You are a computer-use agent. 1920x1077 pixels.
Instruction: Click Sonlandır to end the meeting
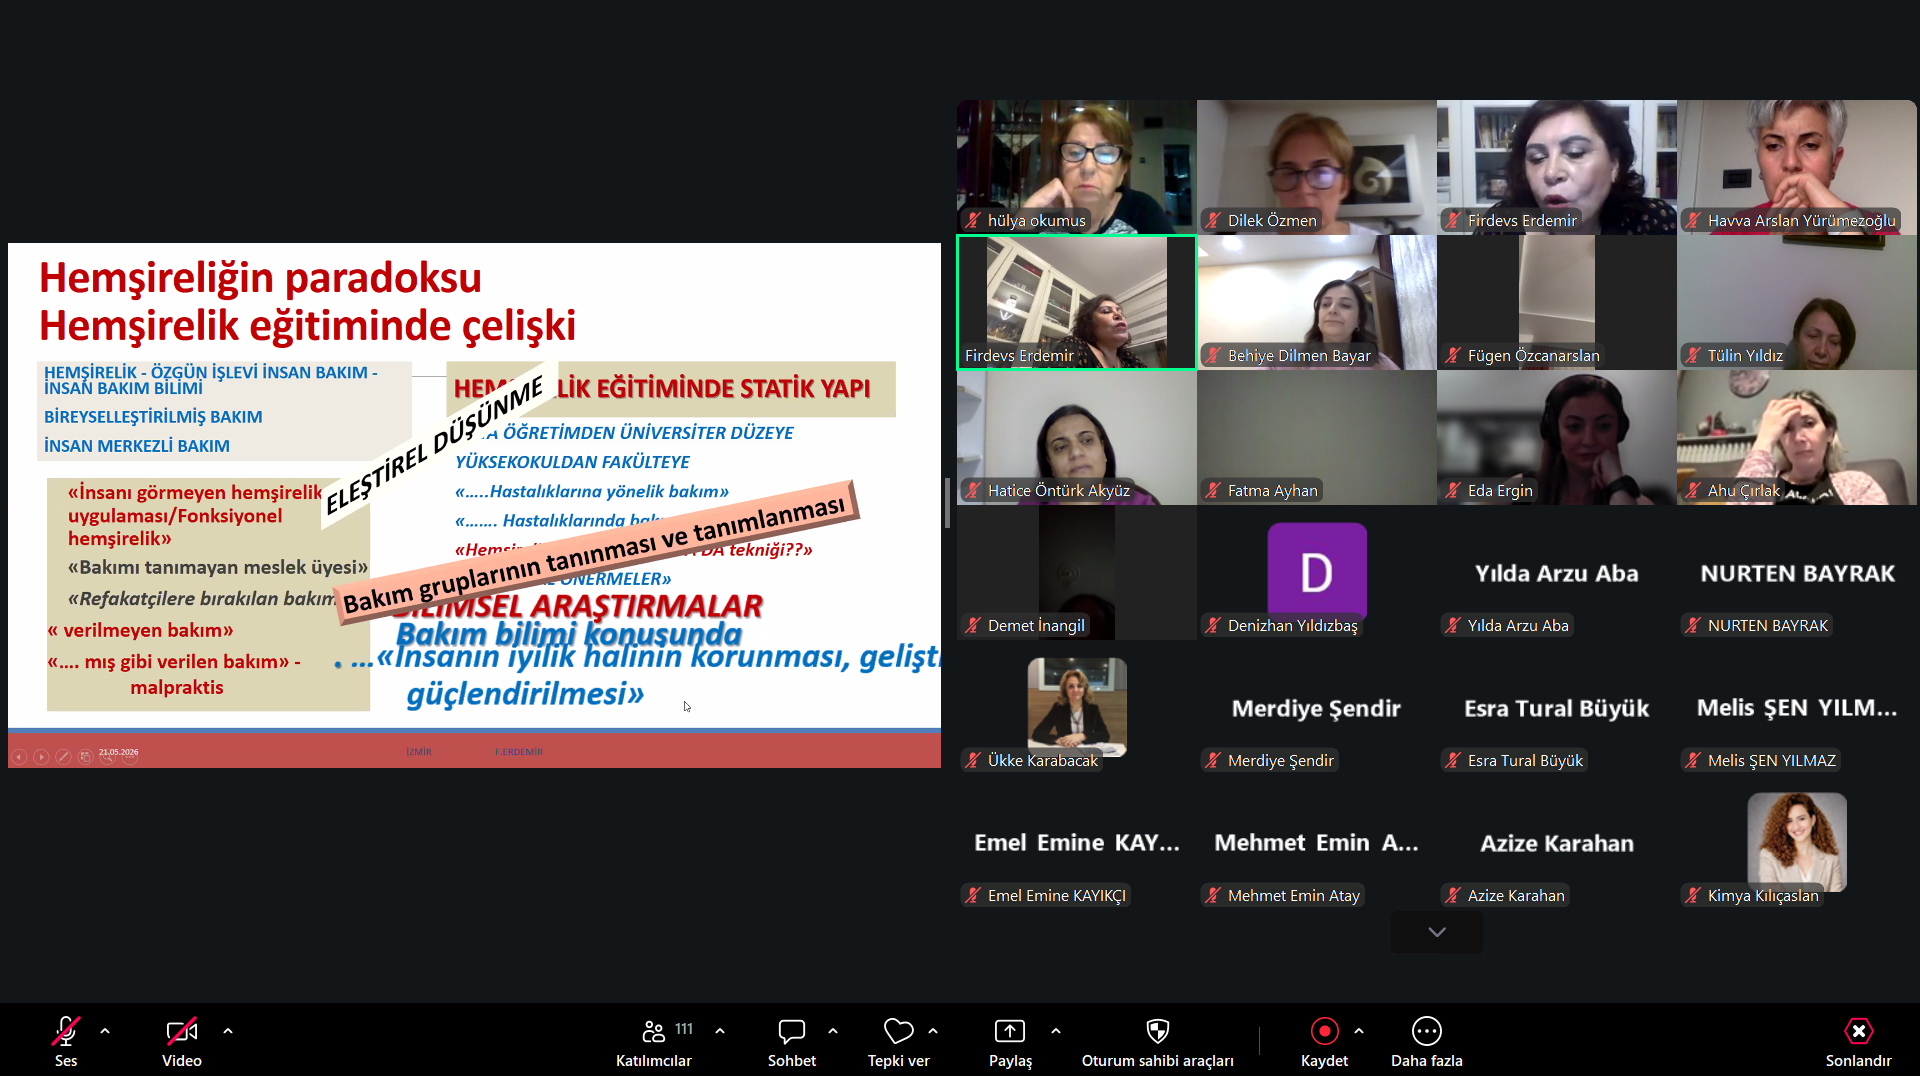pyautogui.click(x=1859, y=1041)
